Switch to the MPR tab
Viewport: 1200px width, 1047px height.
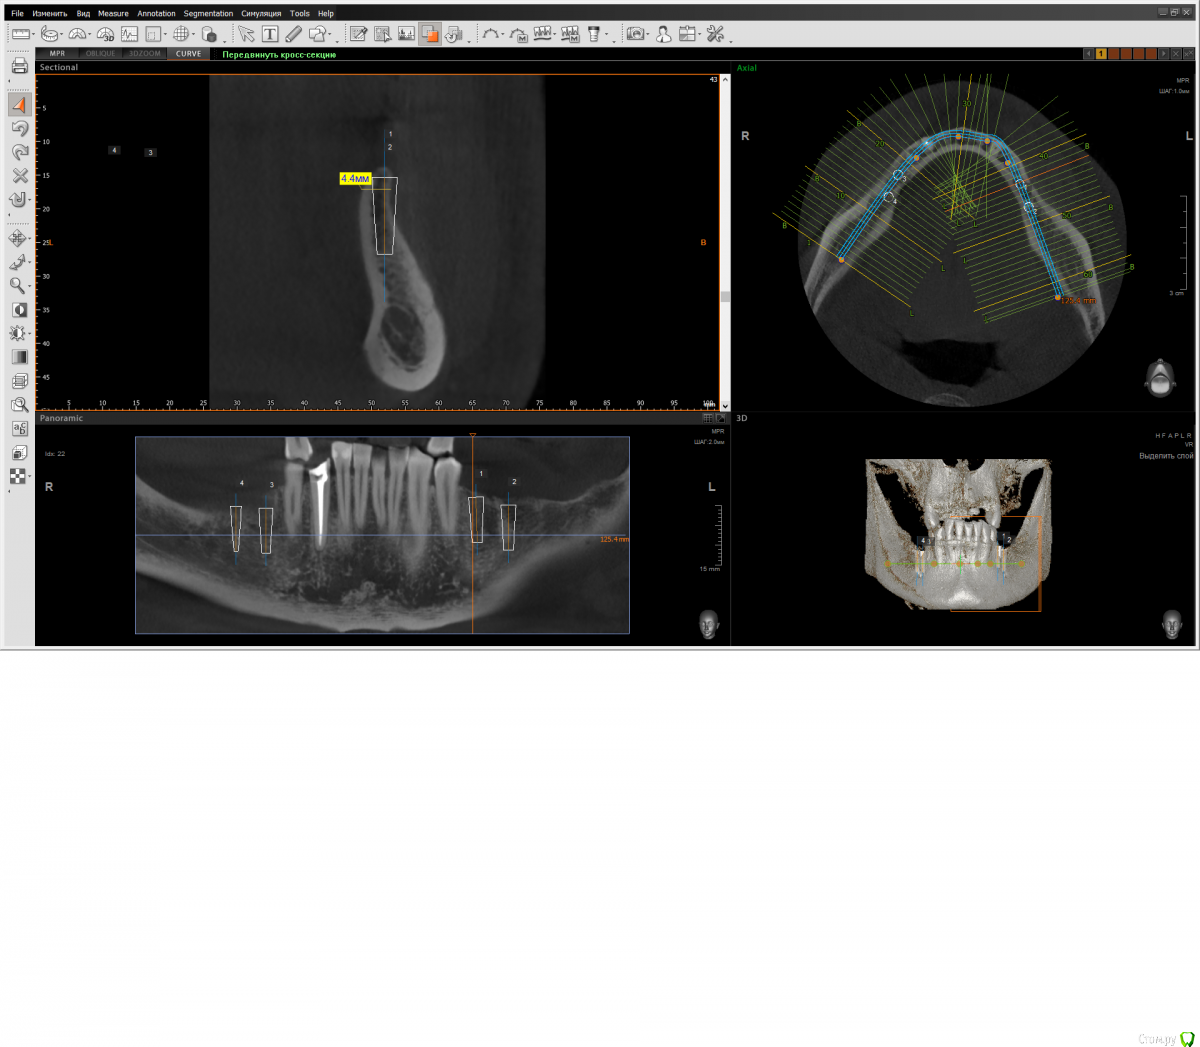coord(57,54)
